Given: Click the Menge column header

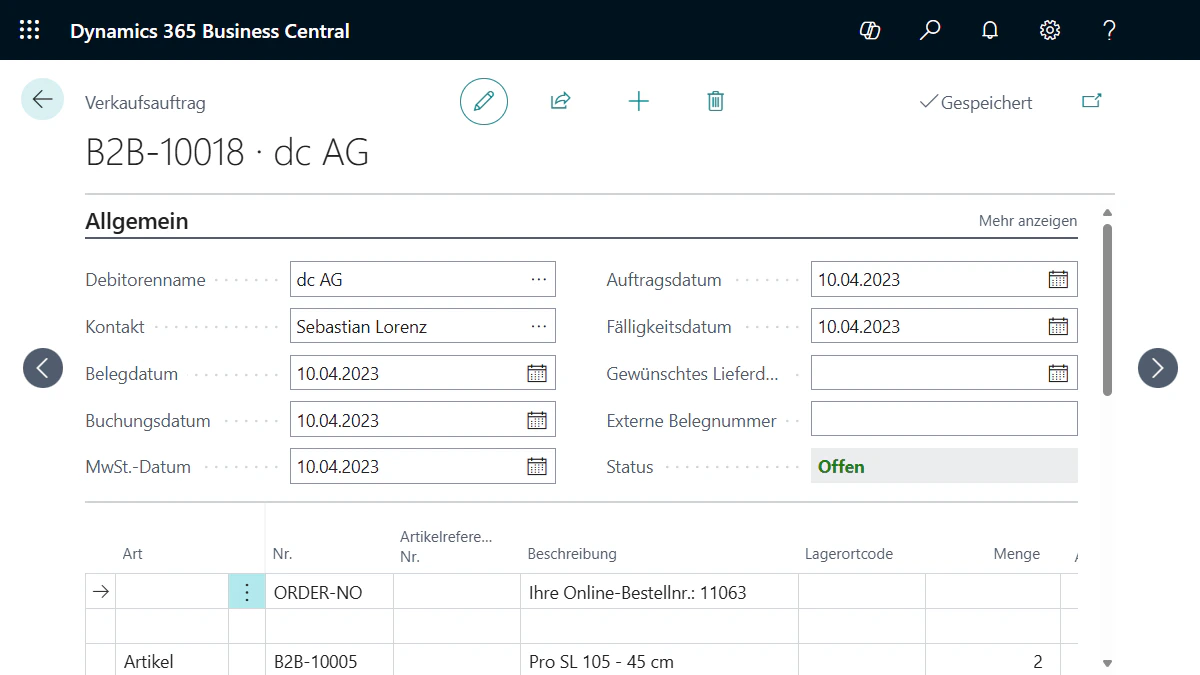Looking at the screenshot, I should 1016,554.
